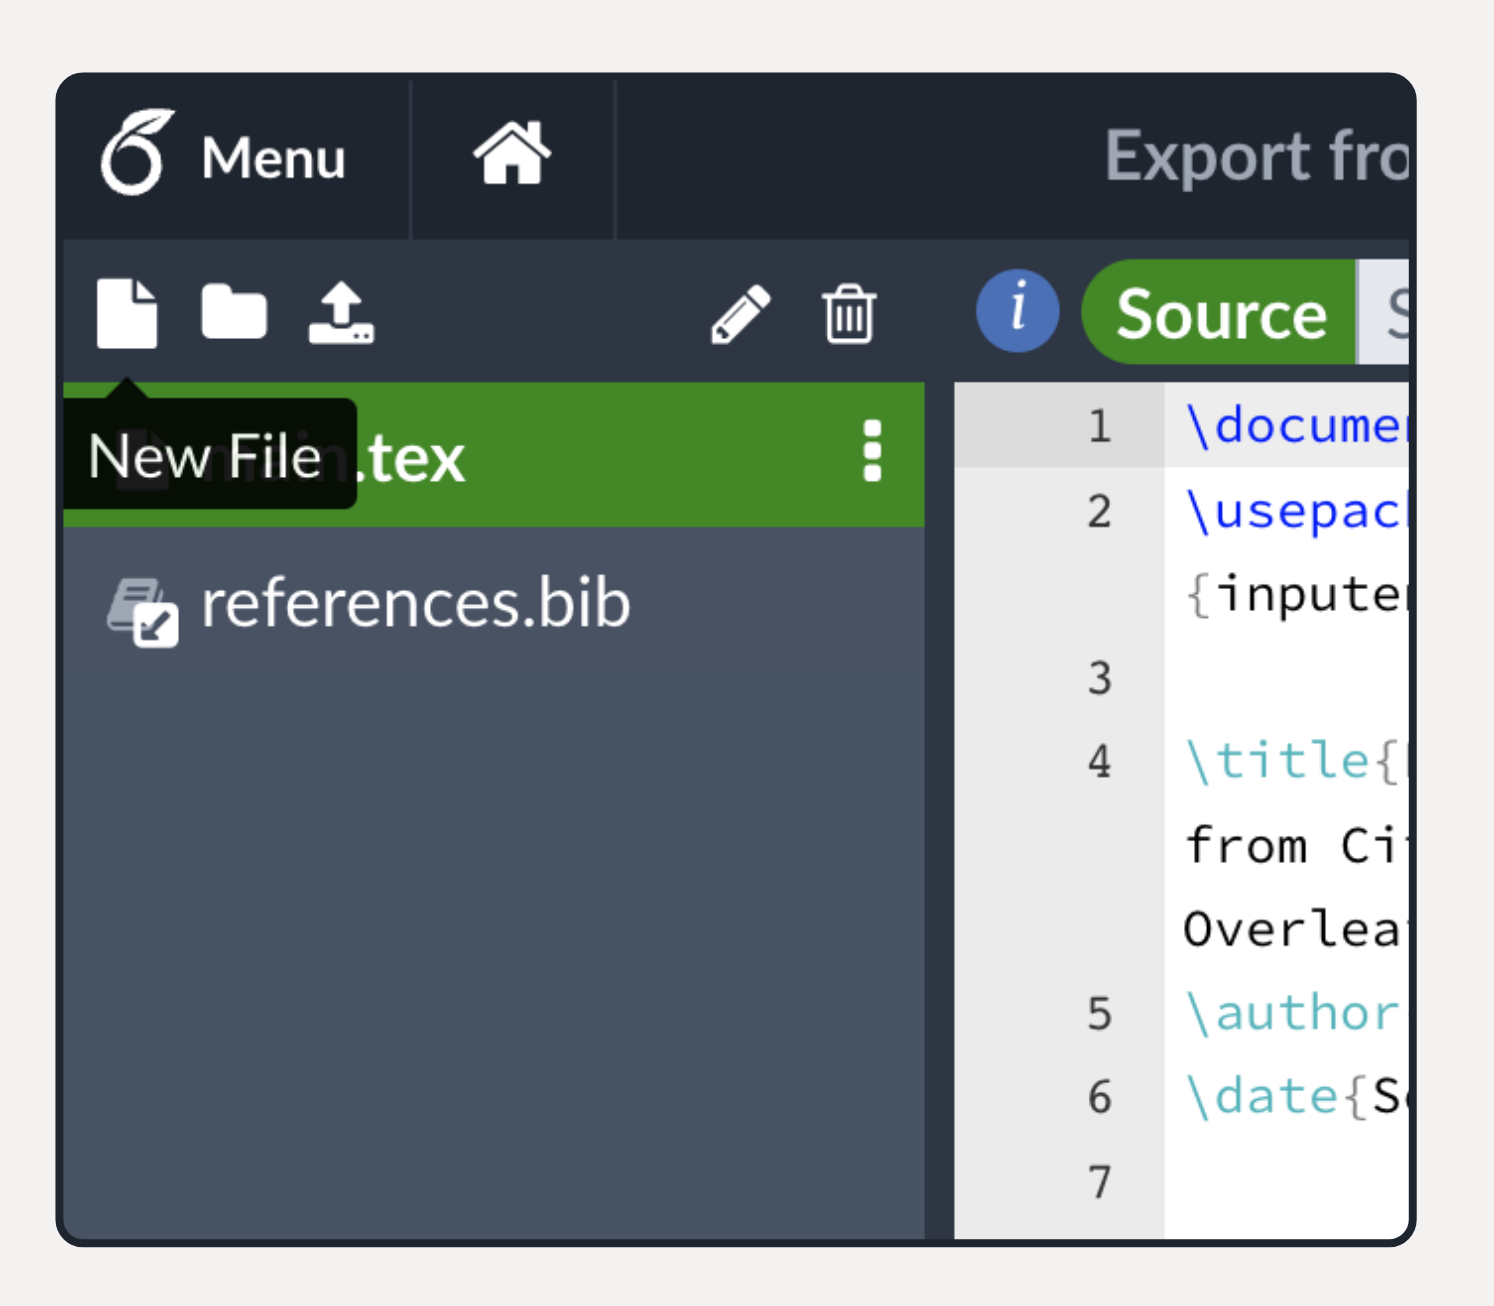Screen dimensions: 1494x1306
Task: Go to the projects home page icon
Action: tap(512, 155)
